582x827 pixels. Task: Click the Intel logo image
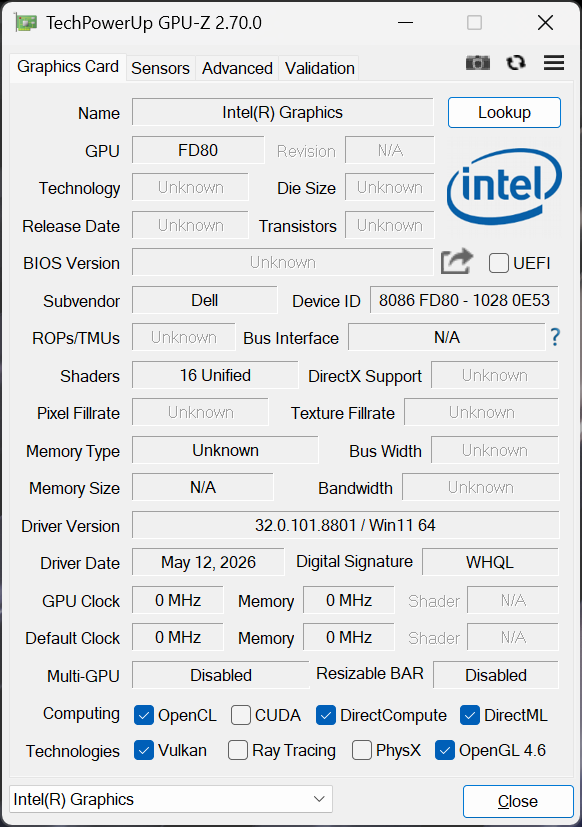tap(504, 186)
